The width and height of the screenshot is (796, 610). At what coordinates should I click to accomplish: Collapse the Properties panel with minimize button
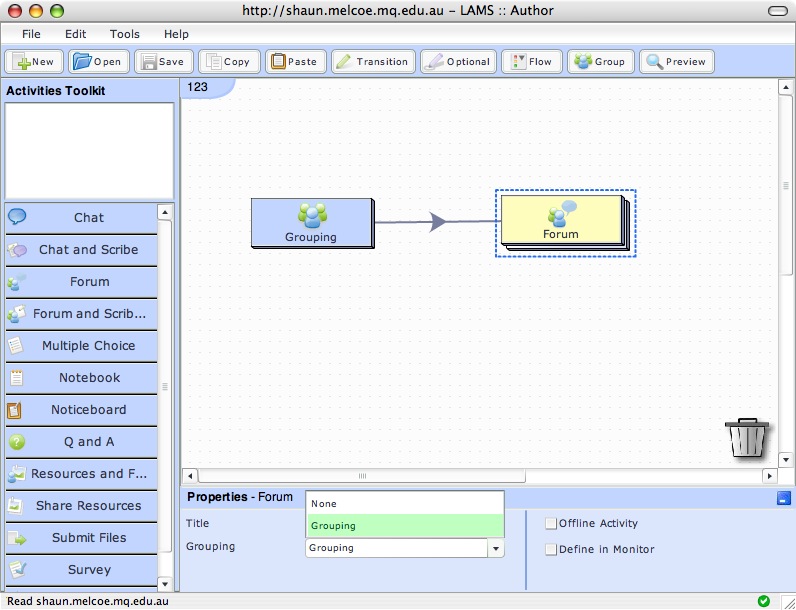click(782, 497)
